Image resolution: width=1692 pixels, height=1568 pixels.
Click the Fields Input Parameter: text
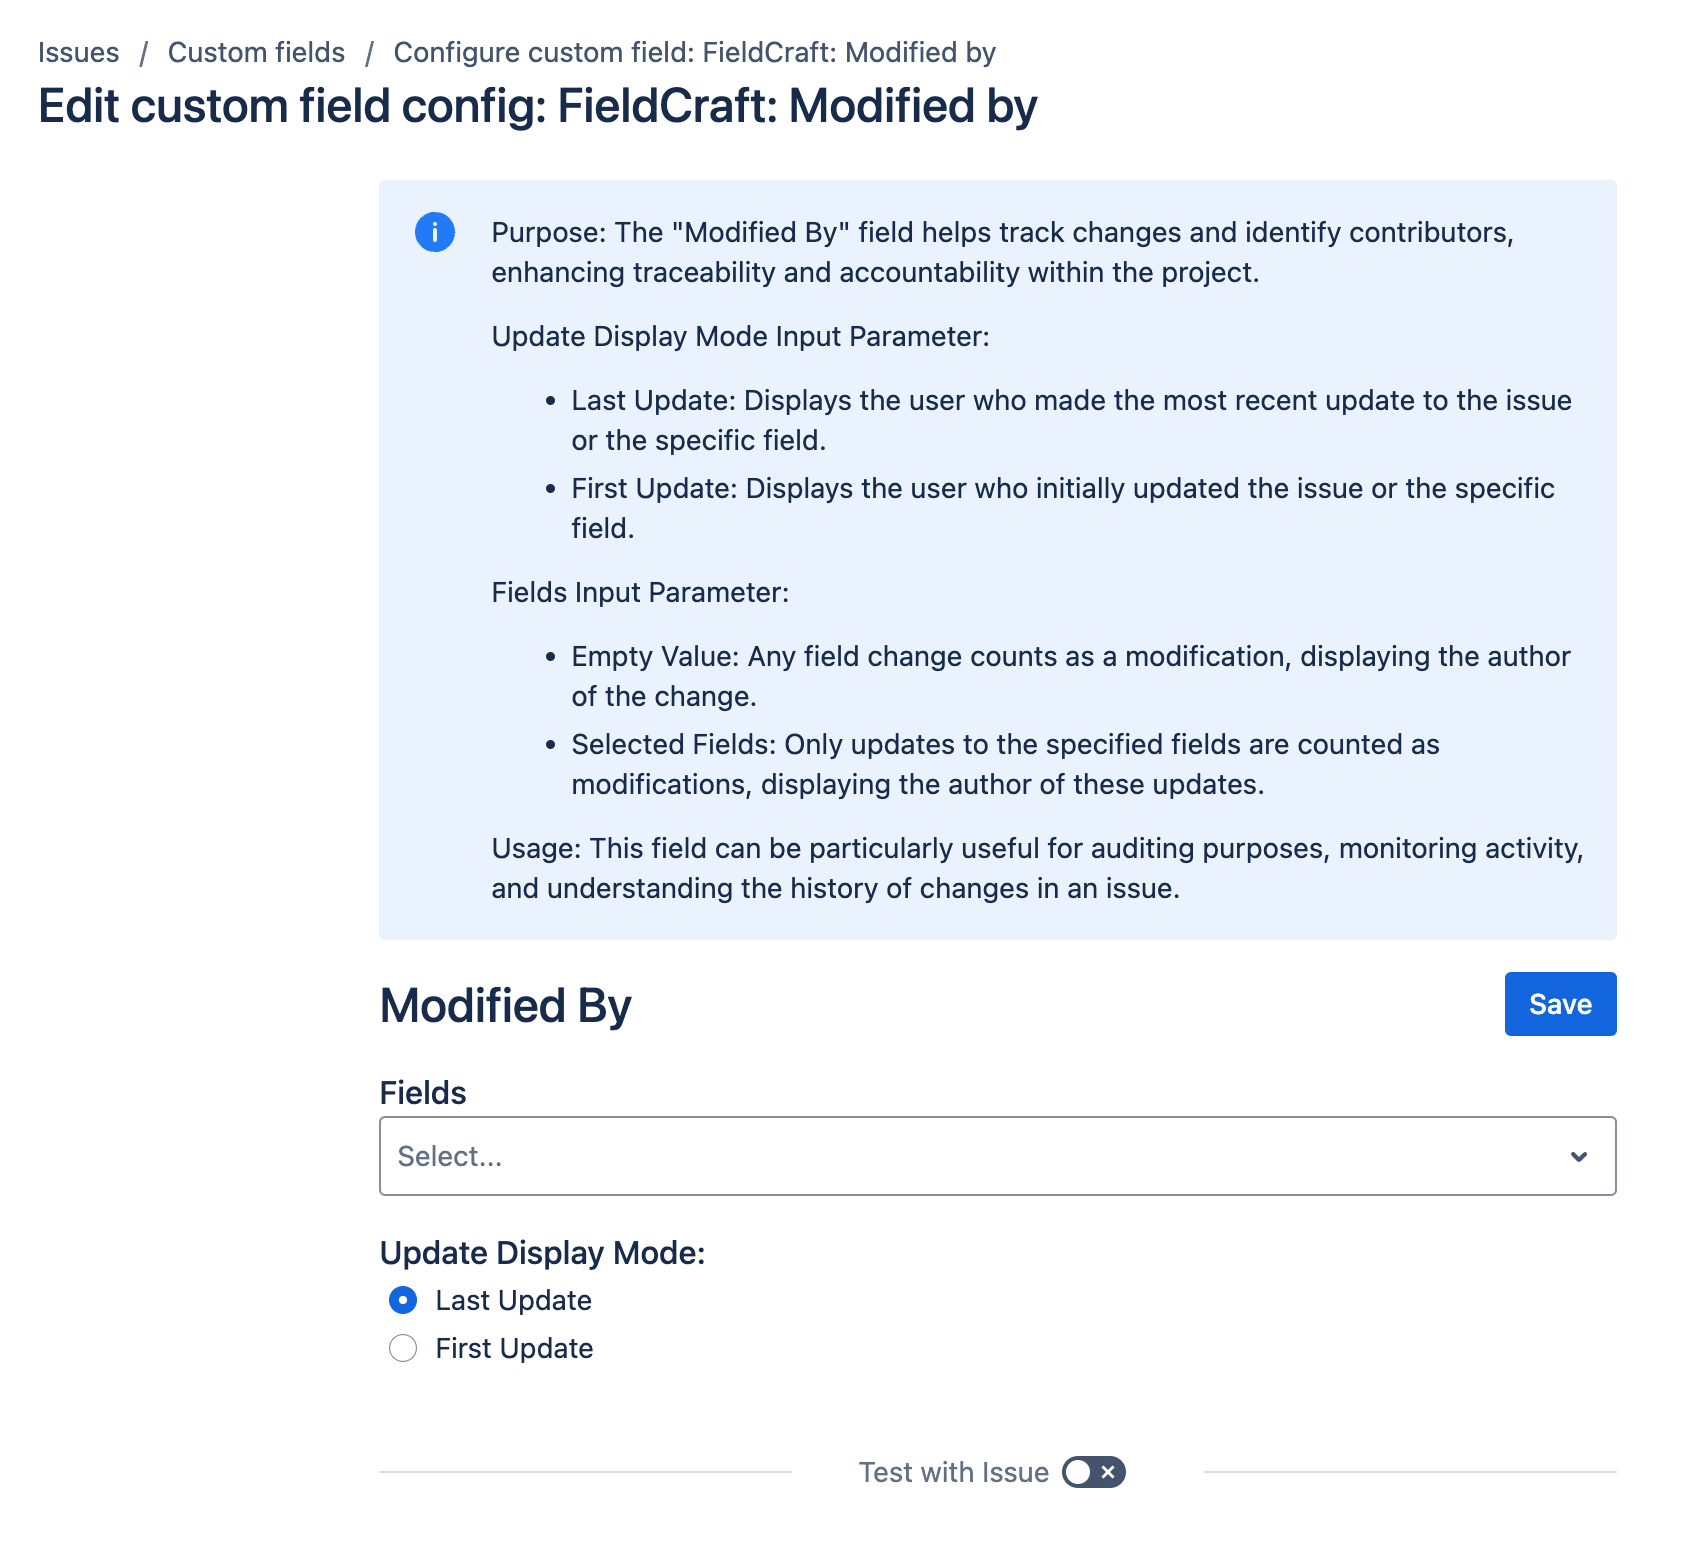[640, 592]
